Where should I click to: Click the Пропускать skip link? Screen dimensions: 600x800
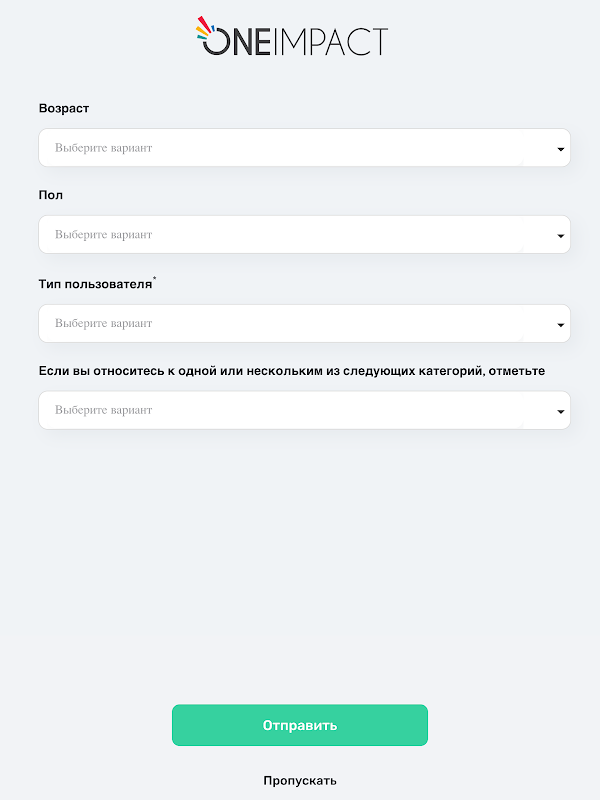click(300, 781)
